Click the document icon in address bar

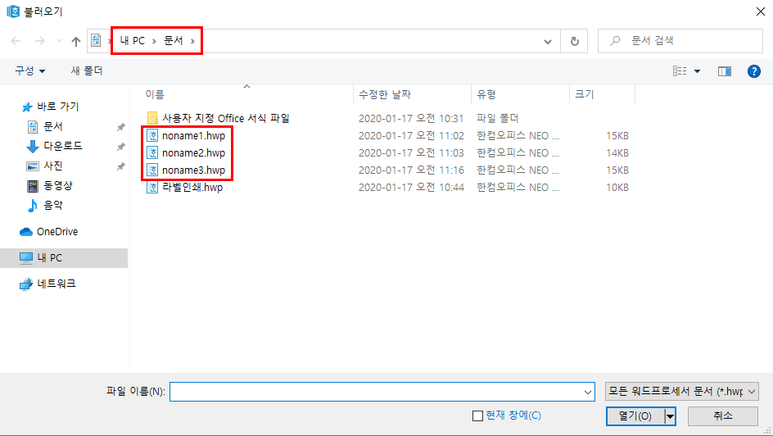point(97,40)
